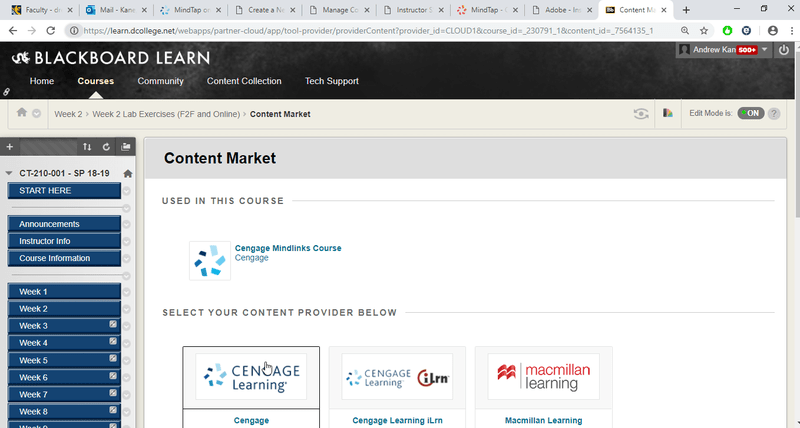Screen dimensions: 800x428
Task: Collapse the CT-210-001 course menu
Action: tap(9, 173)
